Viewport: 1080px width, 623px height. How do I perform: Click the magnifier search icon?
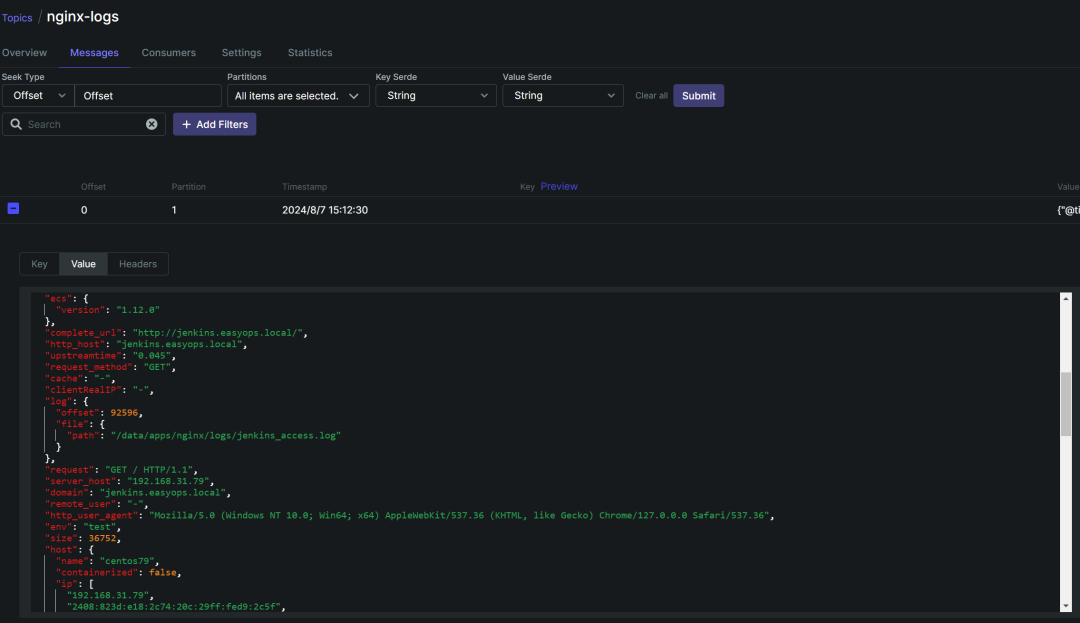[x=16, y=124]
